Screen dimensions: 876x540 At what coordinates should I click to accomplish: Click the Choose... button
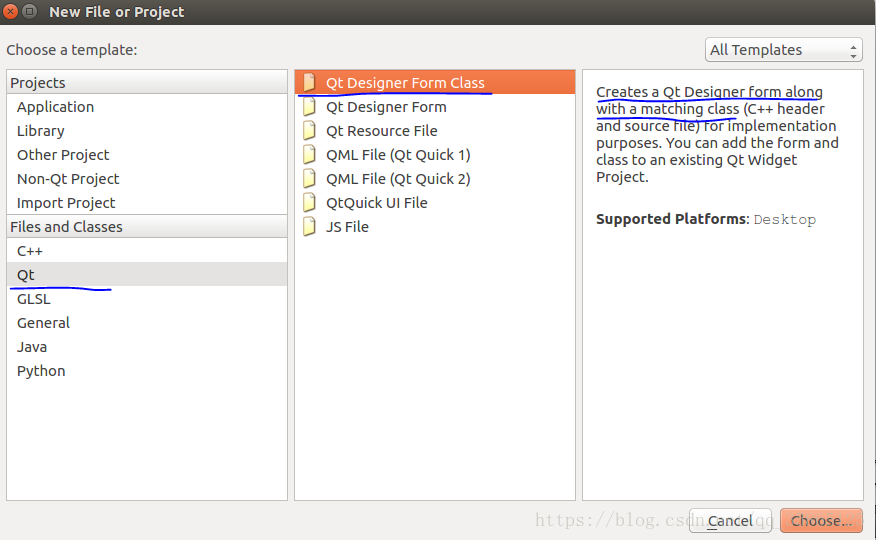pos(821,520)
